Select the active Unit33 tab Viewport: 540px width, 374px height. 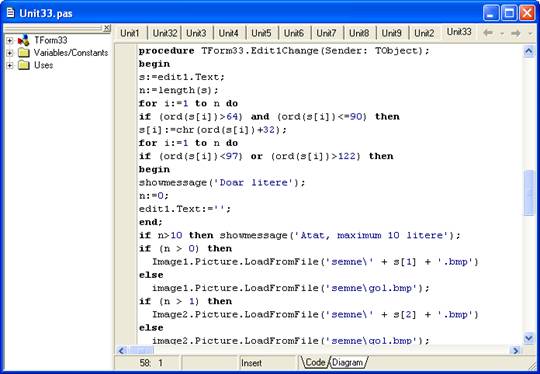coord(459,32)
